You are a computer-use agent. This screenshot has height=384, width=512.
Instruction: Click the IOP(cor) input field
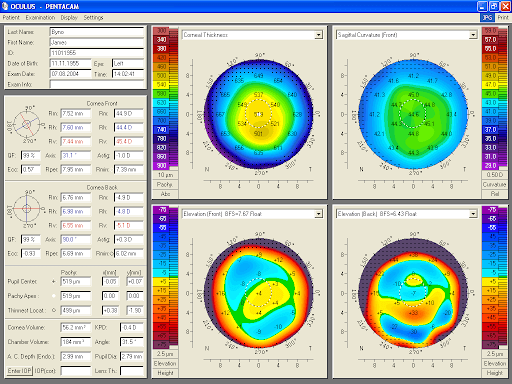76,371
